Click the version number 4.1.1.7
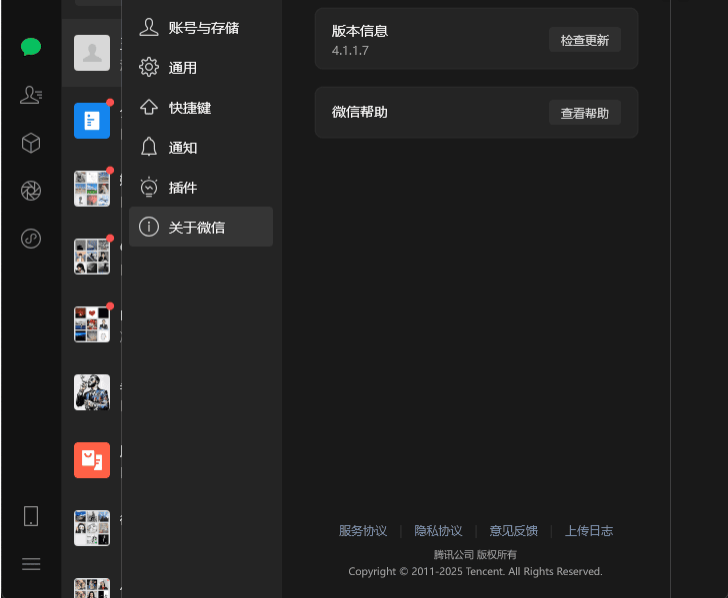728x598 pixels. coord(350,51)
